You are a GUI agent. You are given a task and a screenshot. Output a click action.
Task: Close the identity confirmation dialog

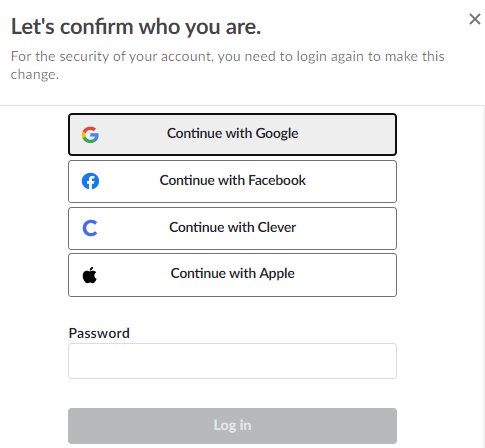475,19
